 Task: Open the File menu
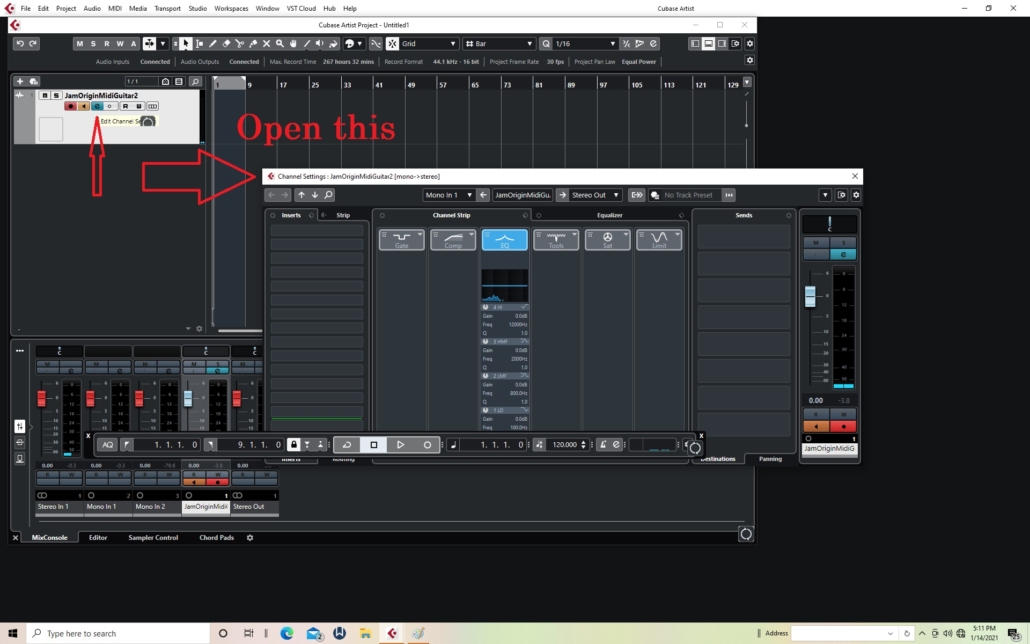point(25,9)
